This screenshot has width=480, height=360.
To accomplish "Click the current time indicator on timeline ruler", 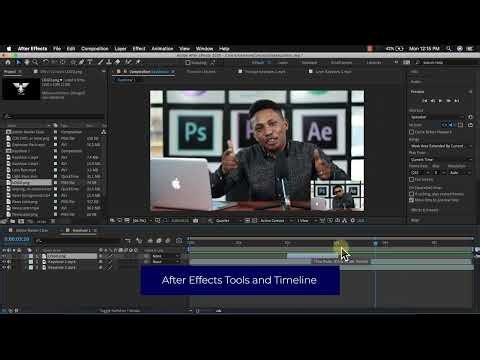I will click(x=376, y=243).
